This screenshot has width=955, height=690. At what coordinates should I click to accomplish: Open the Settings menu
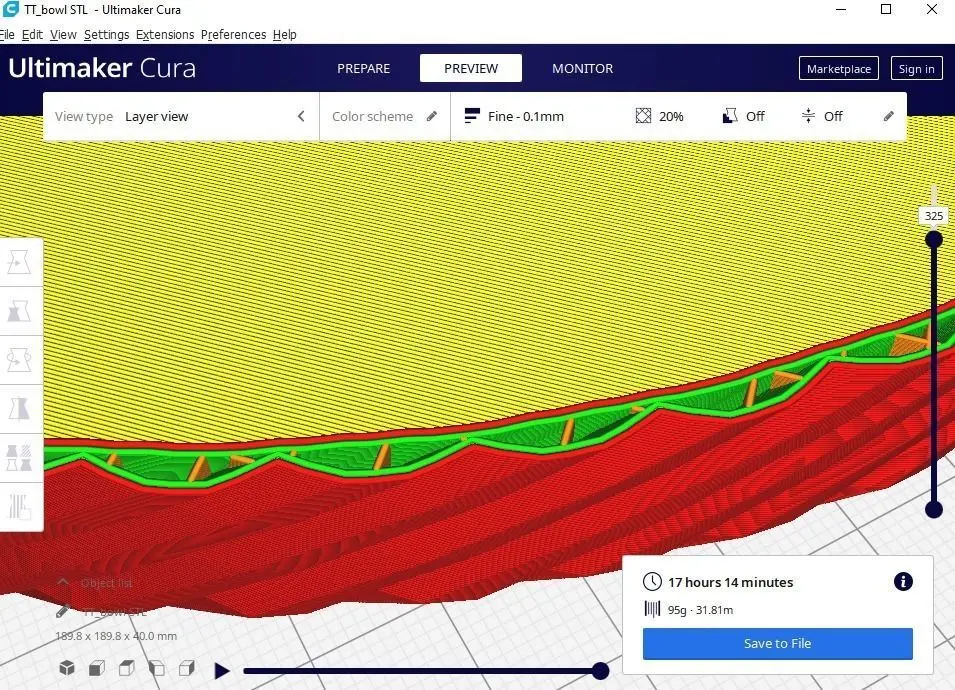pos(107,34)
